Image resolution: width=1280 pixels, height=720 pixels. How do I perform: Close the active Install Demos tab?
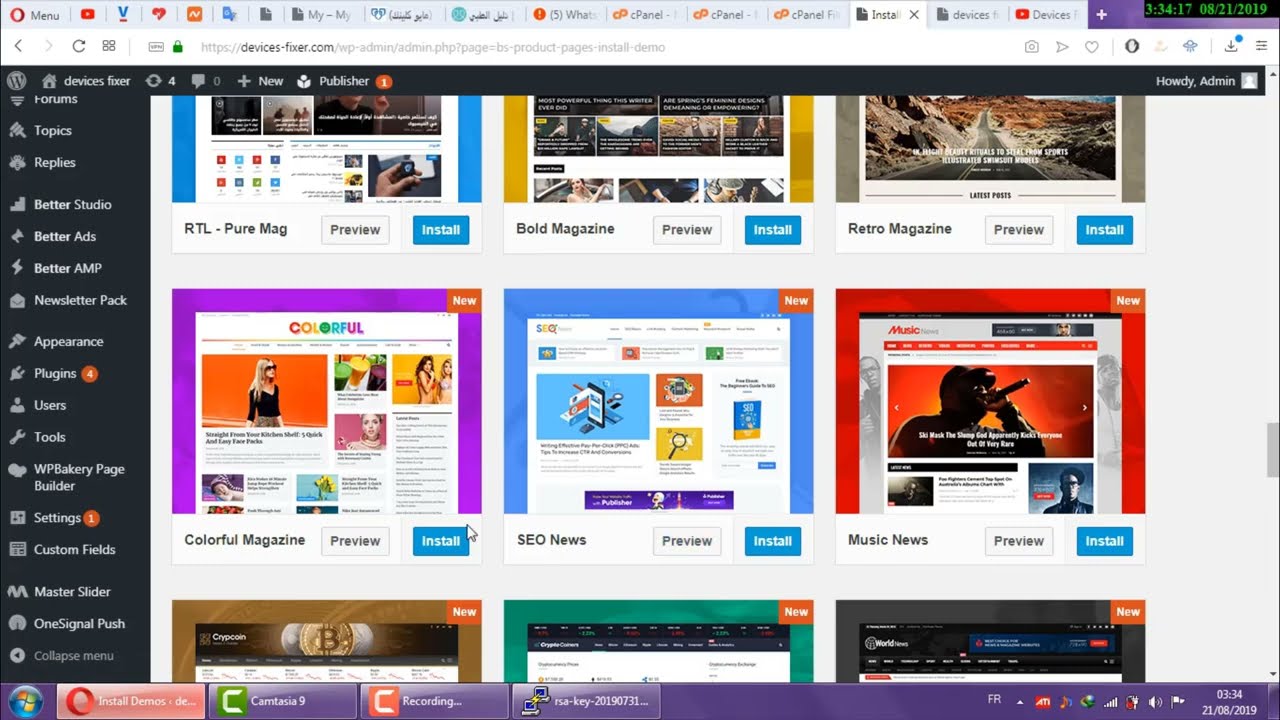(x=913, y=15)
